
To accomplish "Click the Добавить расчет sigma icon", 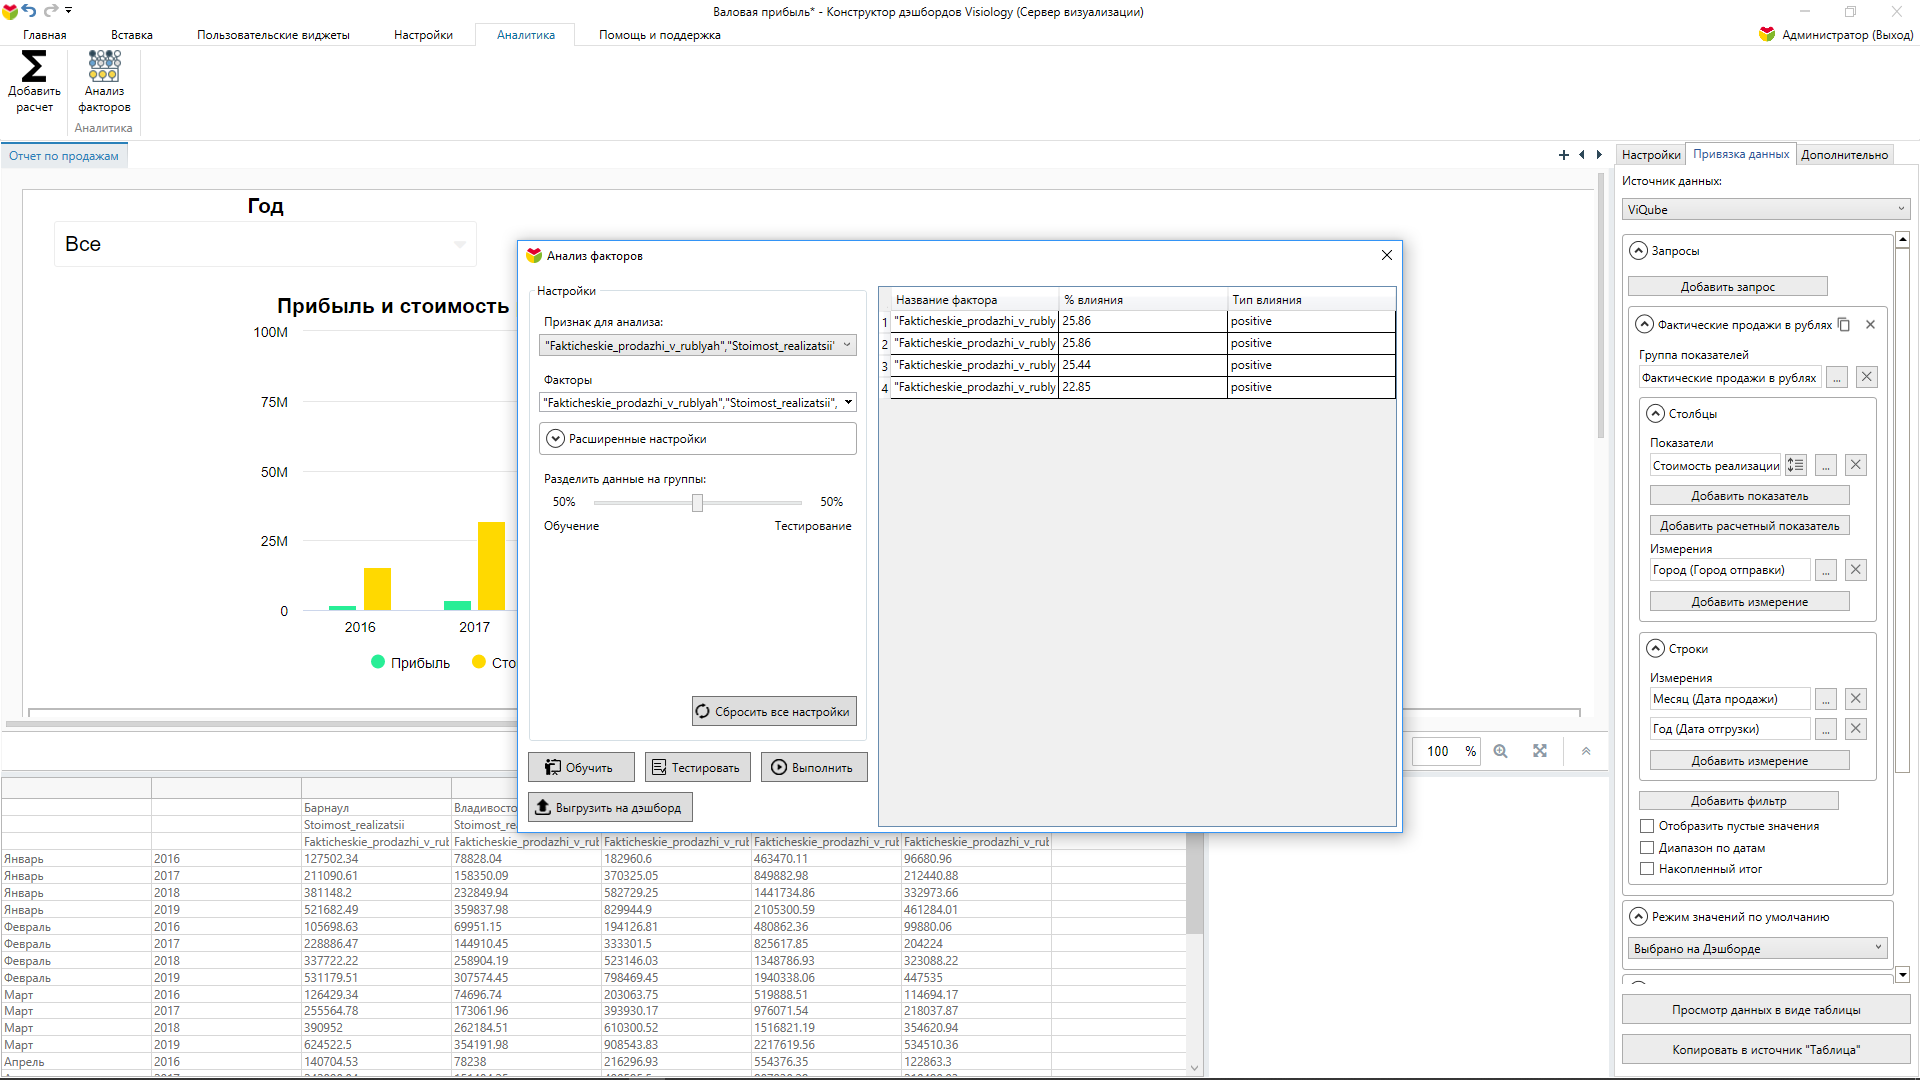I will pyautogui.click(x=34, y=68).
